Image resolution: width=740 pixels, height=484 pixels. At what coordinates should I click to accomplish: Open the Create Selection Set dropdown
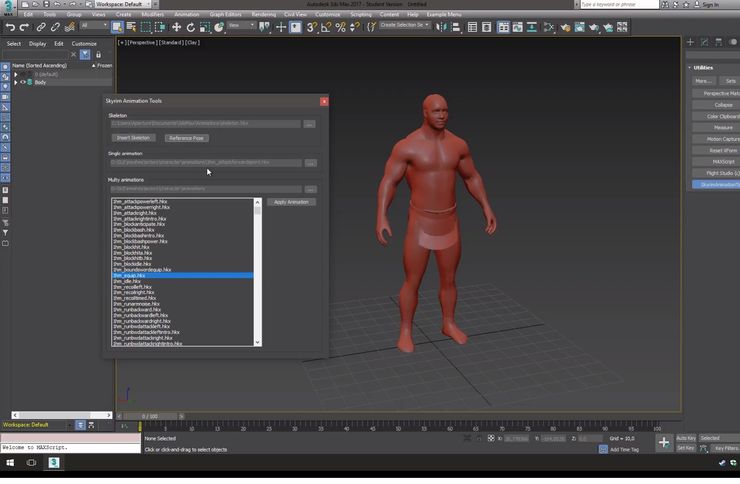404,25
